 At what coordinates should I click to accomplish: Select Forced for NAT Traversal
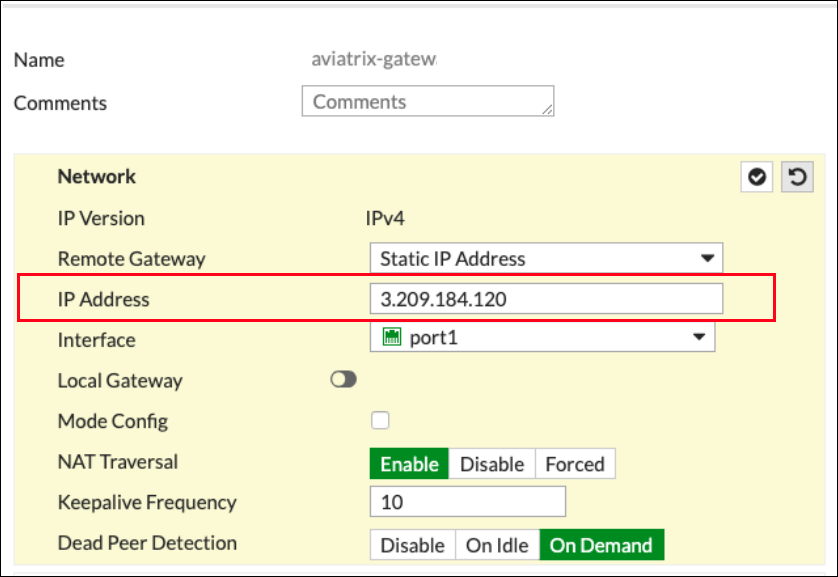coord(574,464)
